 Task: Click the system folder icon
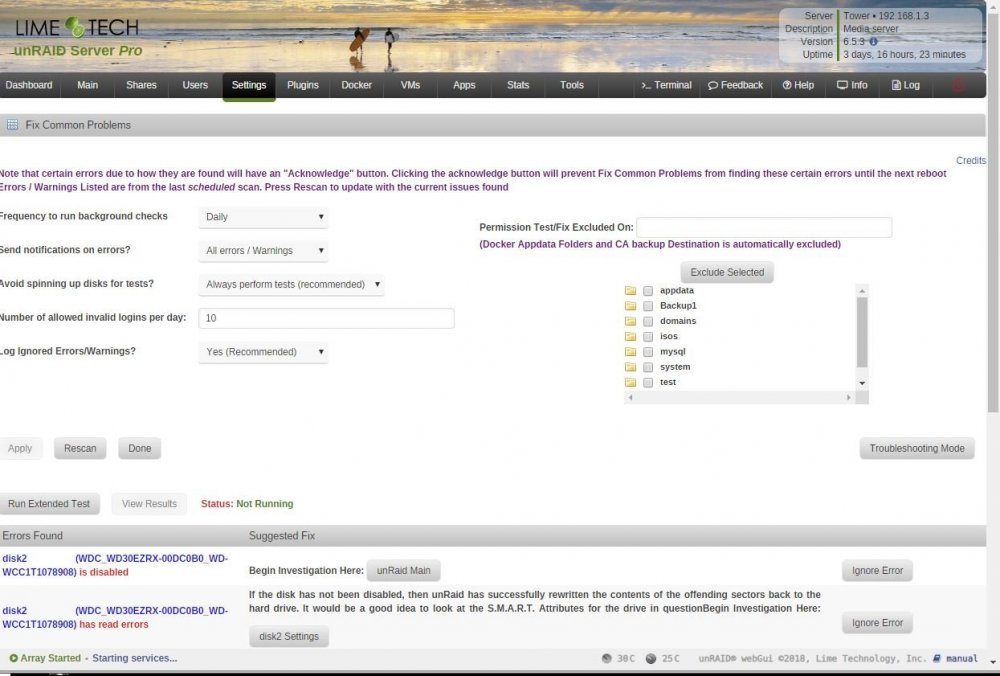(630, 367)
